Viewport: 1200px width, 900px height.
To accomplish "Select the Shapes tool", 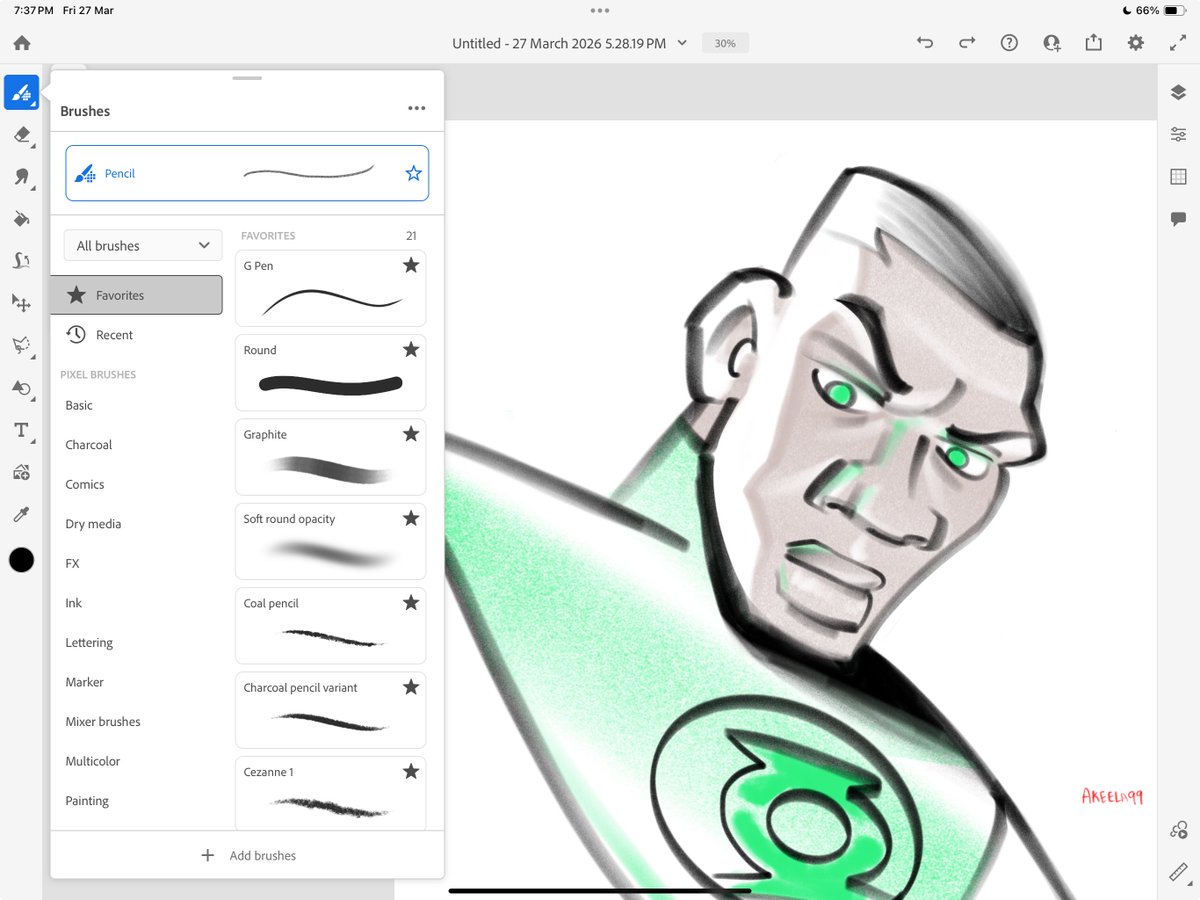I will click(x=22, y=387).
